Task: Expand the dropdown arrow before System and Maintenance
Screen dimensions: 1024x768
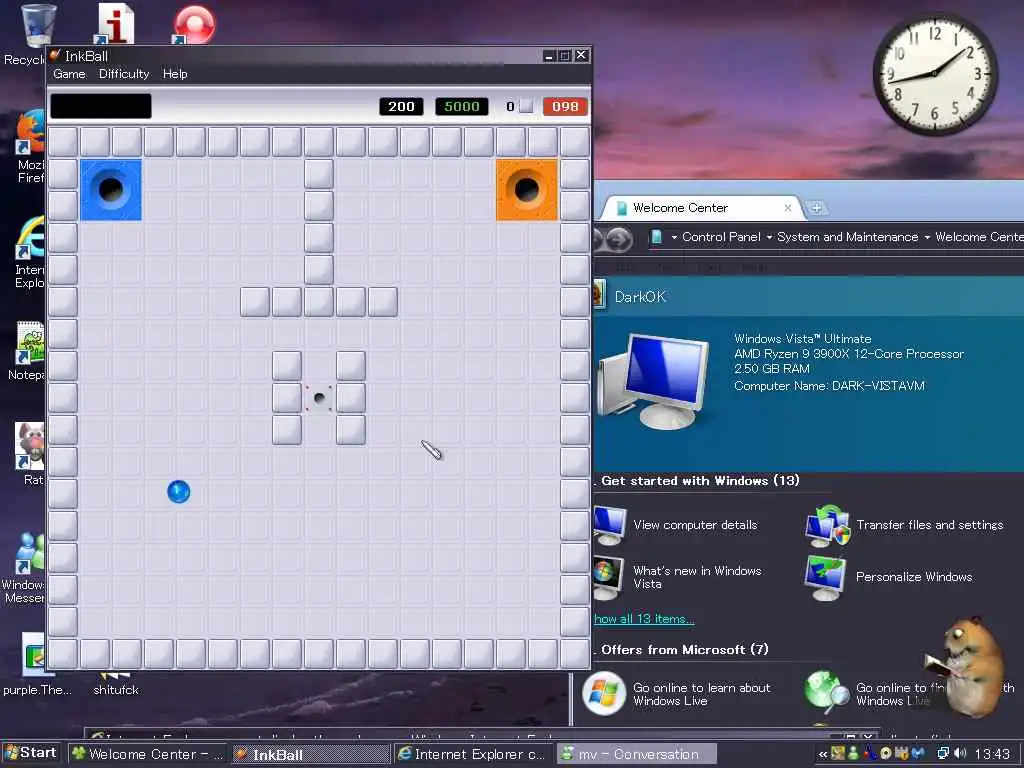Action: click(769, 237)
